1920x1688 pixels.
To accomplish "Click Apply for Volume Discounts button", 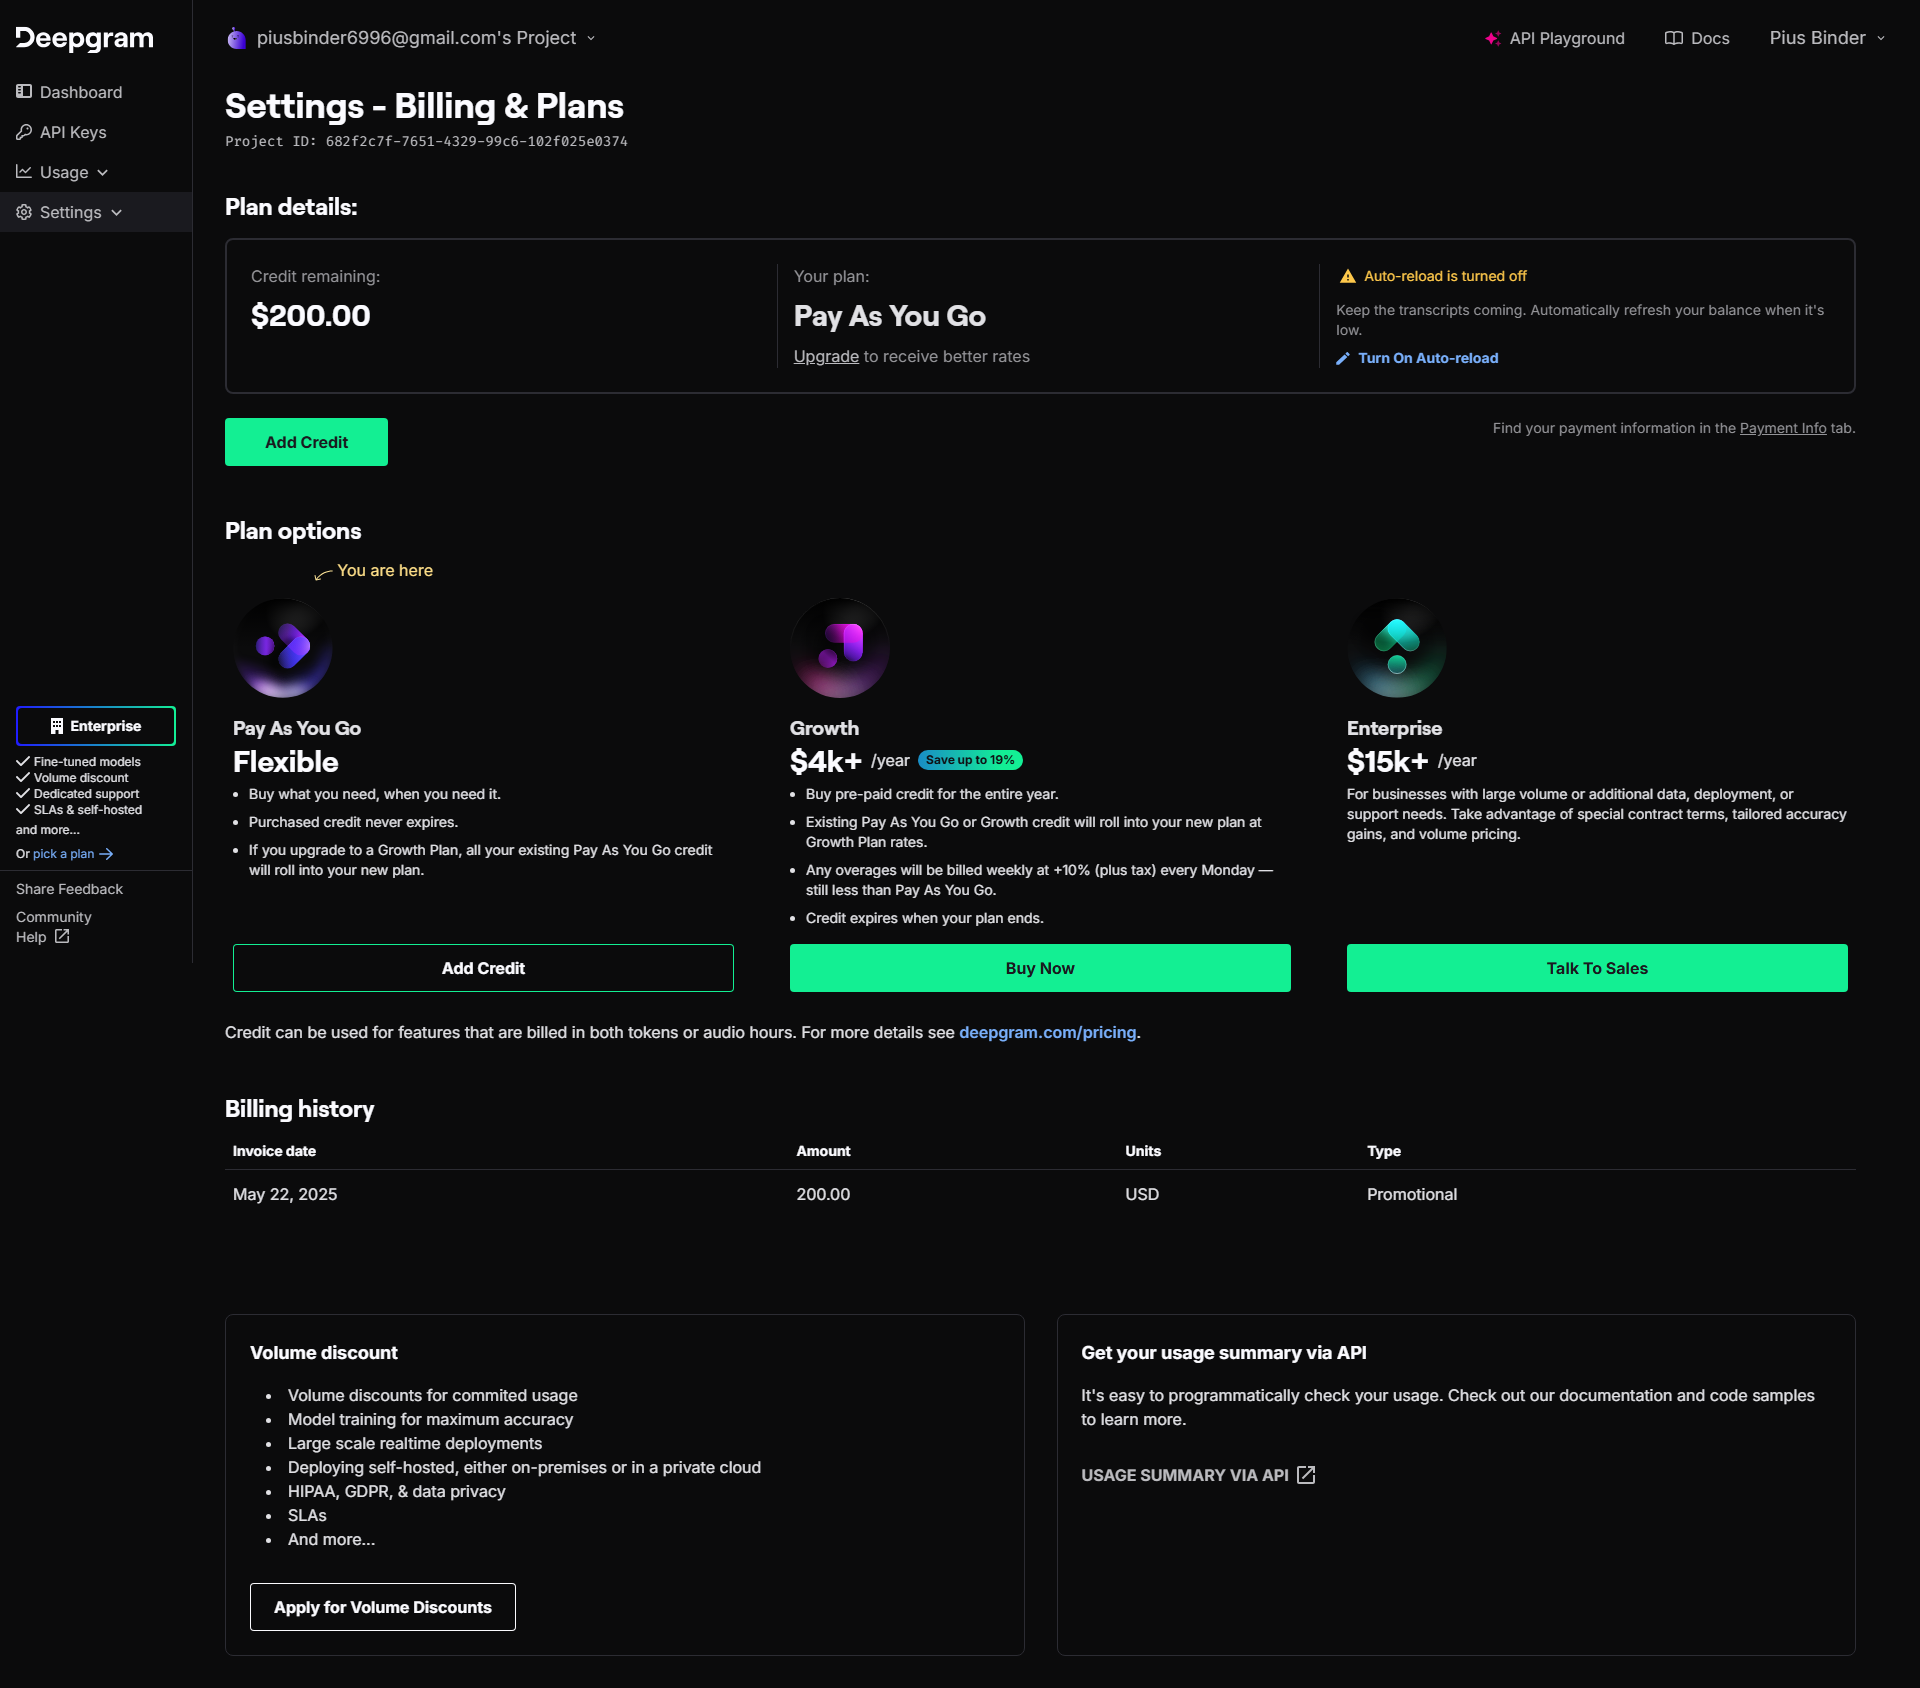I will point(382,1607).
